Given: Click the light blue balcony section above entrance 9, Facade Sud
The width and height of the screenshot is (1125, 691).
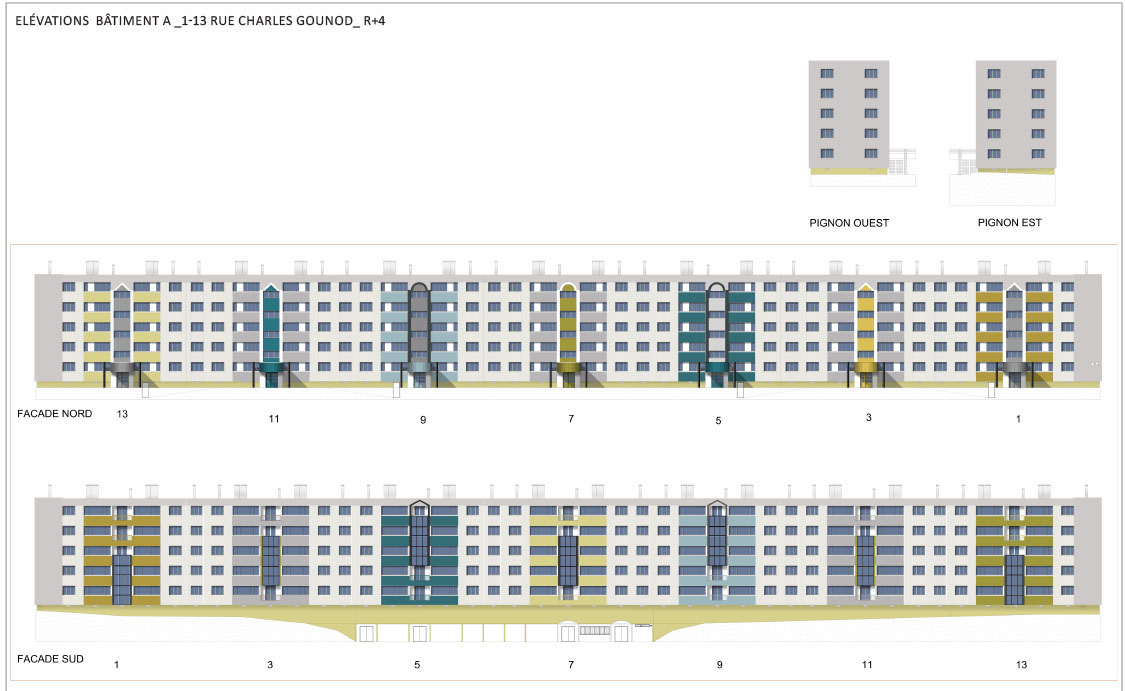Looking at the screenshot, I should [x=717, y=555].
